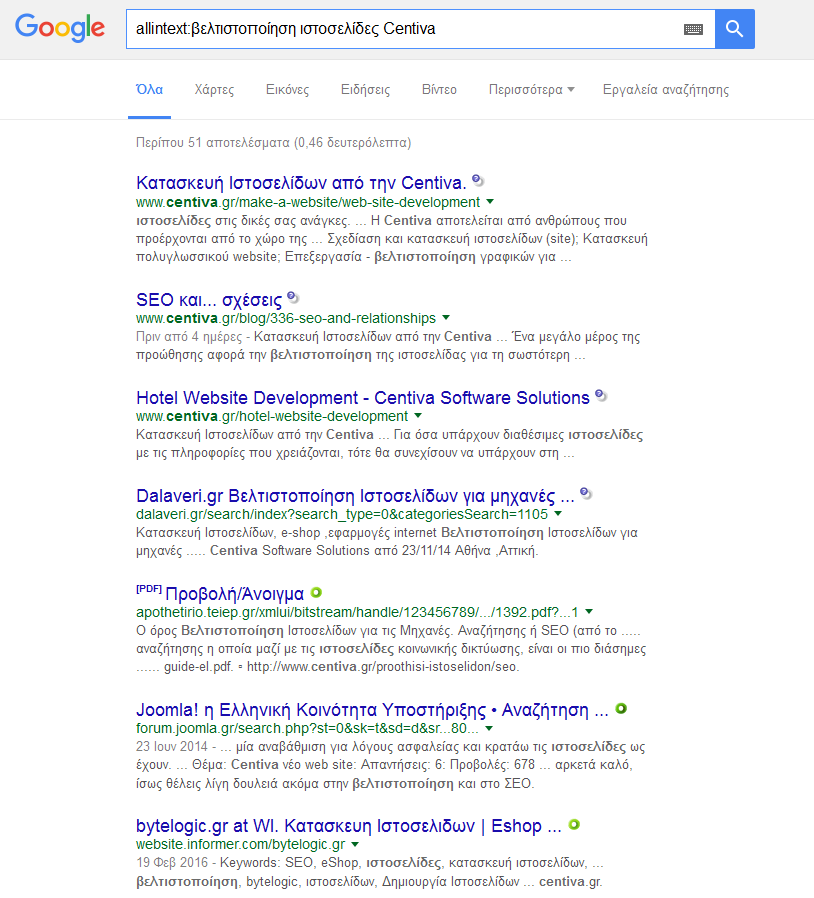Open result 'SEO και... σχέσεις'
The width and height of the screenshot is (814, 898).
tap(209, 300)
